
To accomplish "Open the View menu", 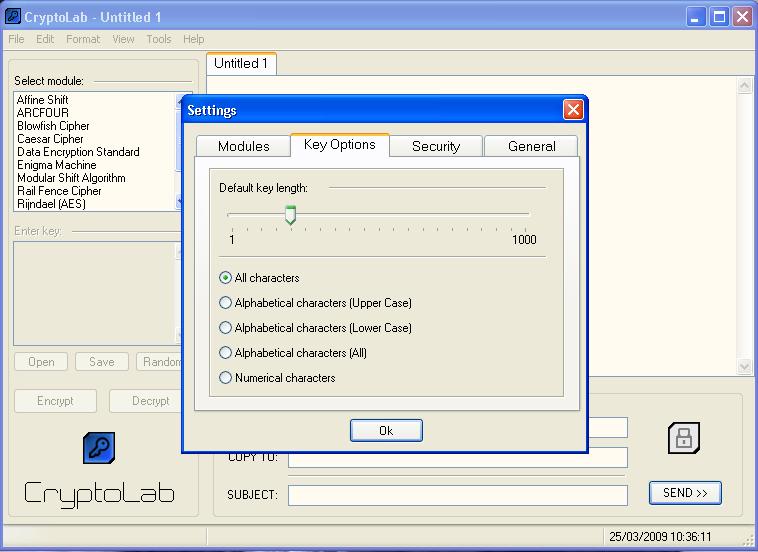I will coord(123,39).
